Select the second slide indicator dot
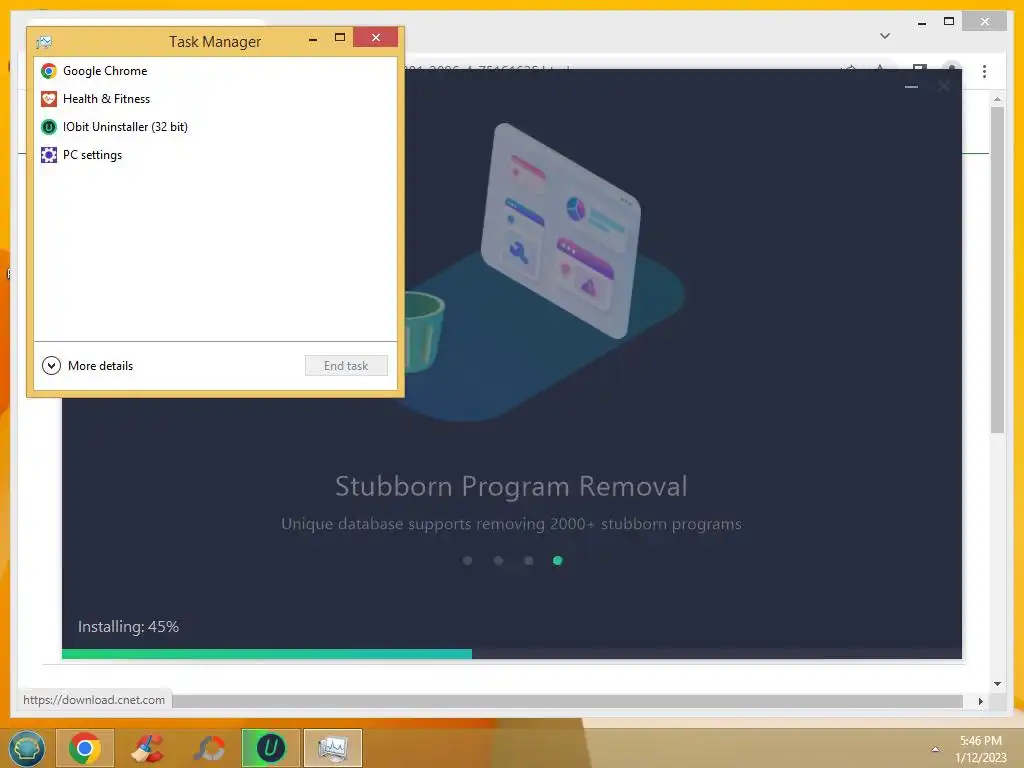Screen dimensions: 1024x768 [x=498, y=560]
